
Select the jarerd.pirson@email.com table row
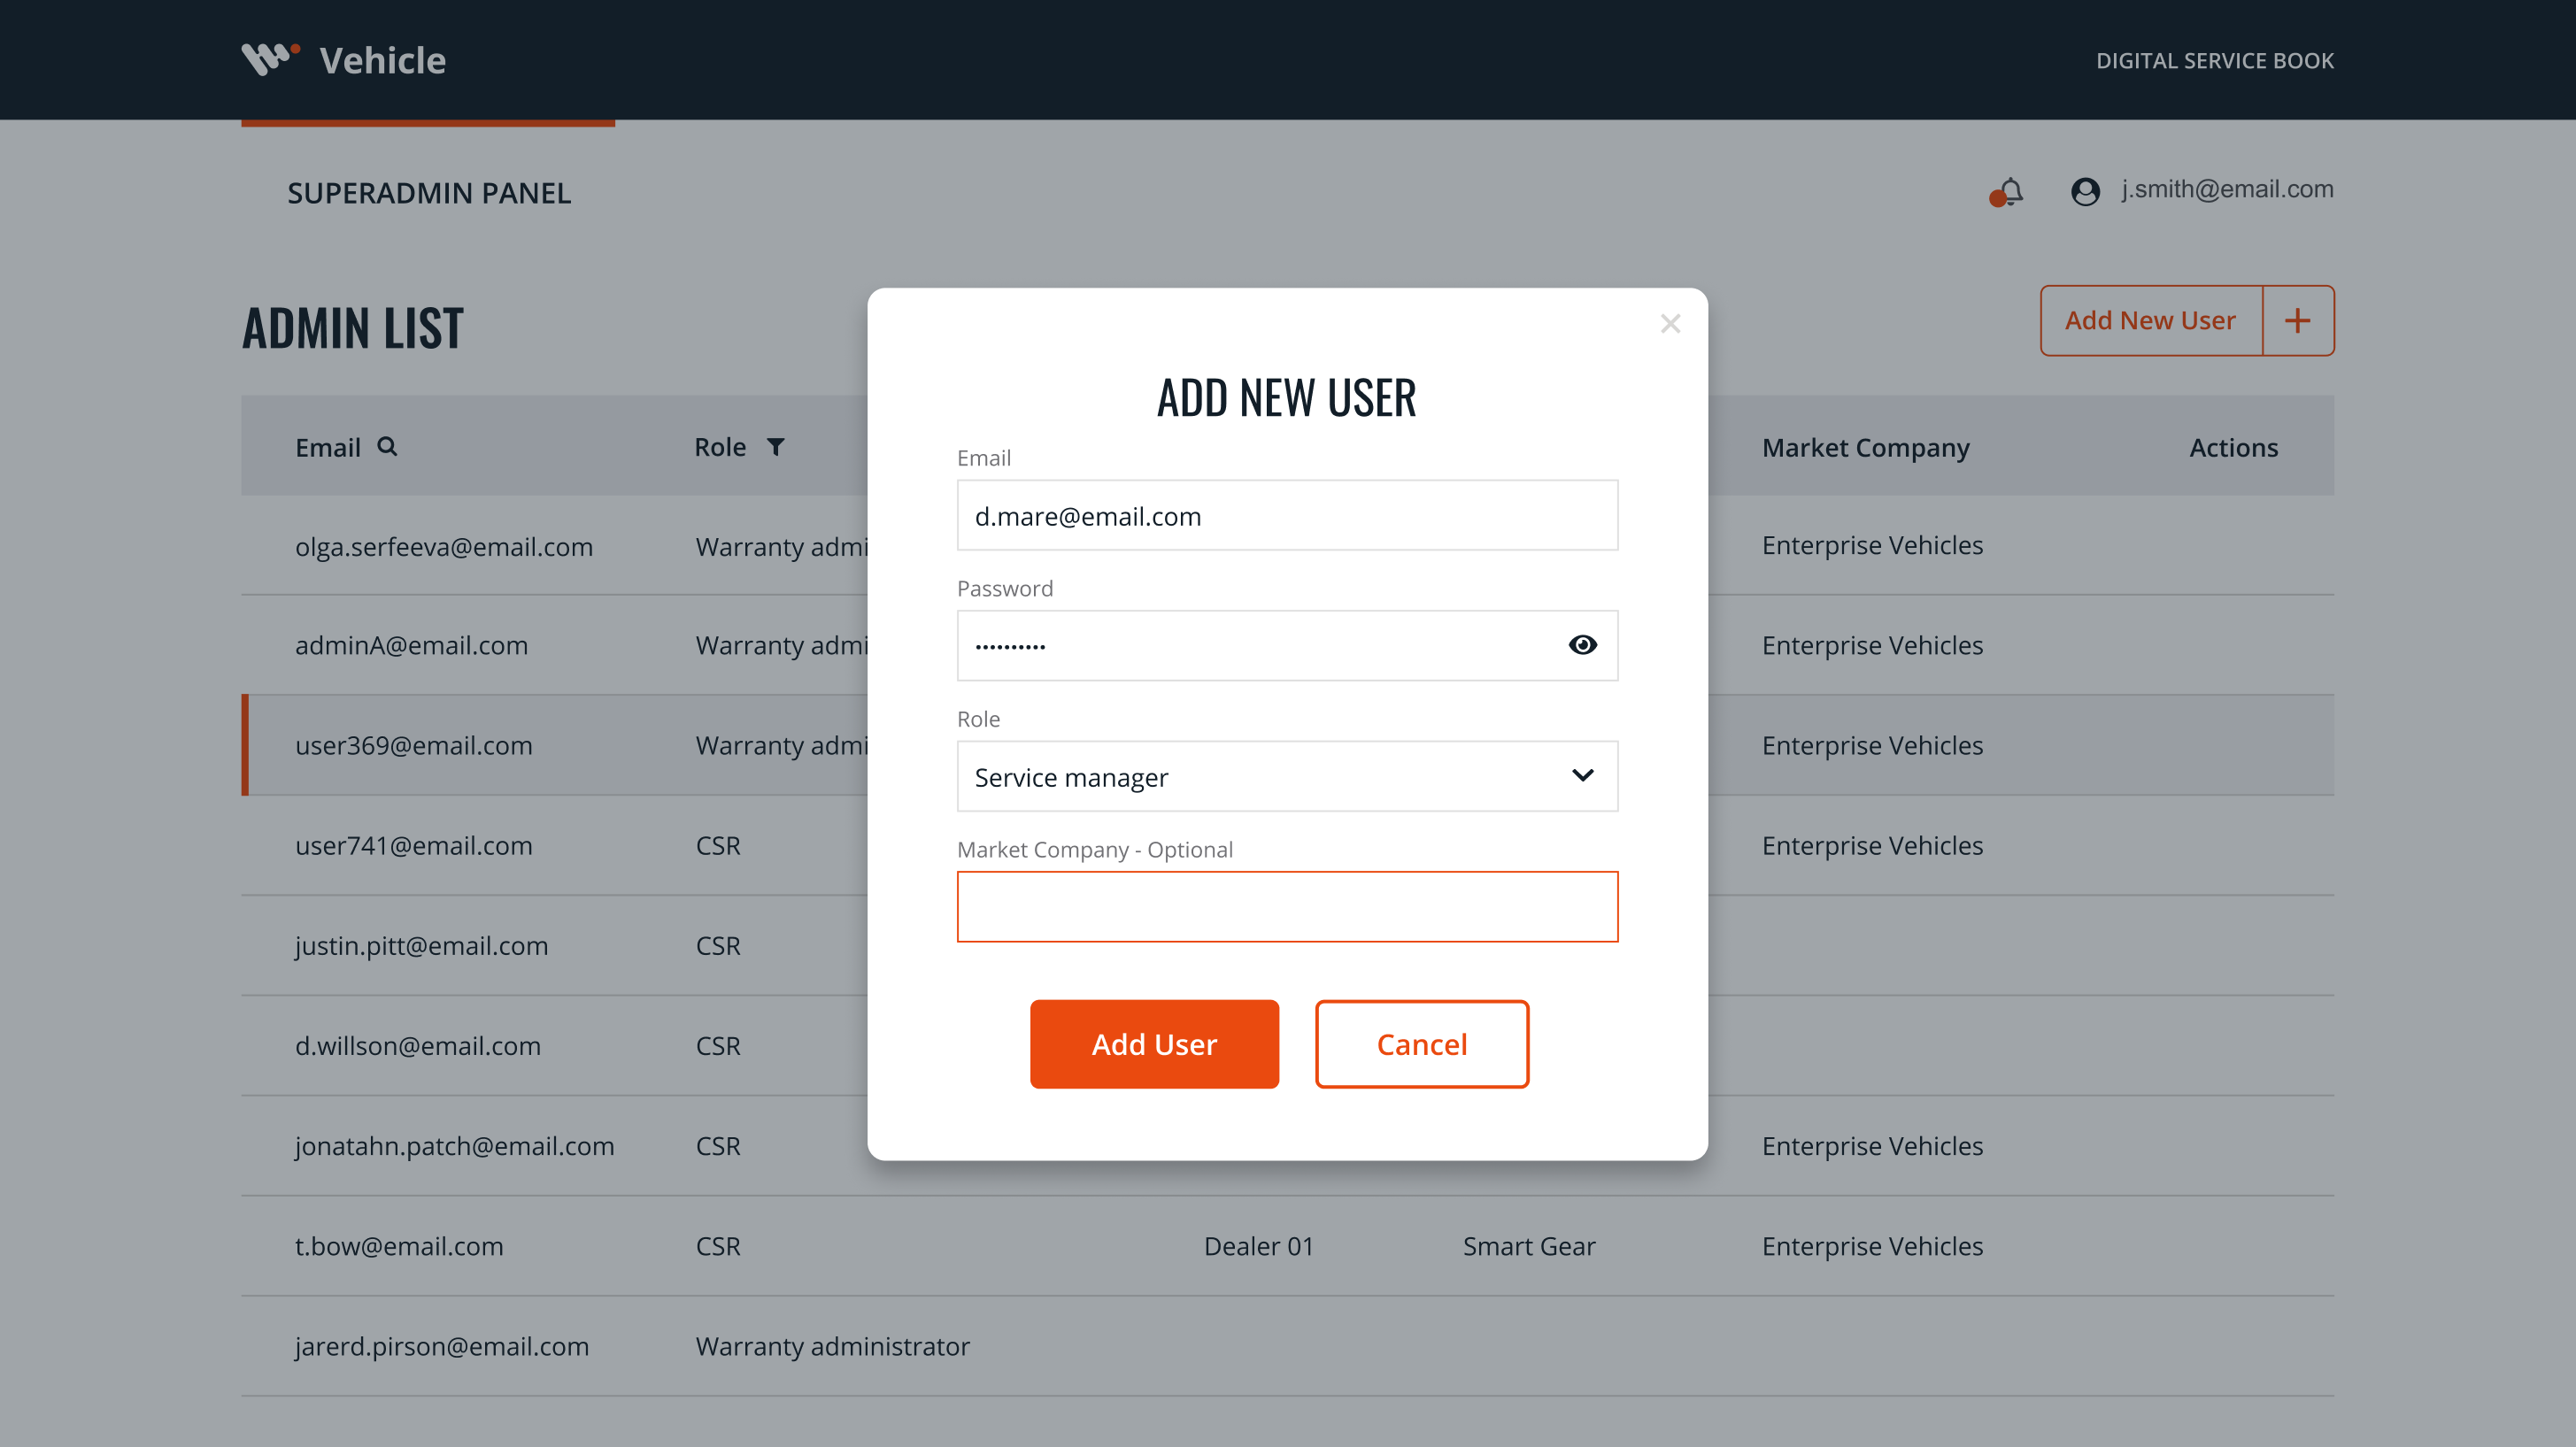point(441,1346)
